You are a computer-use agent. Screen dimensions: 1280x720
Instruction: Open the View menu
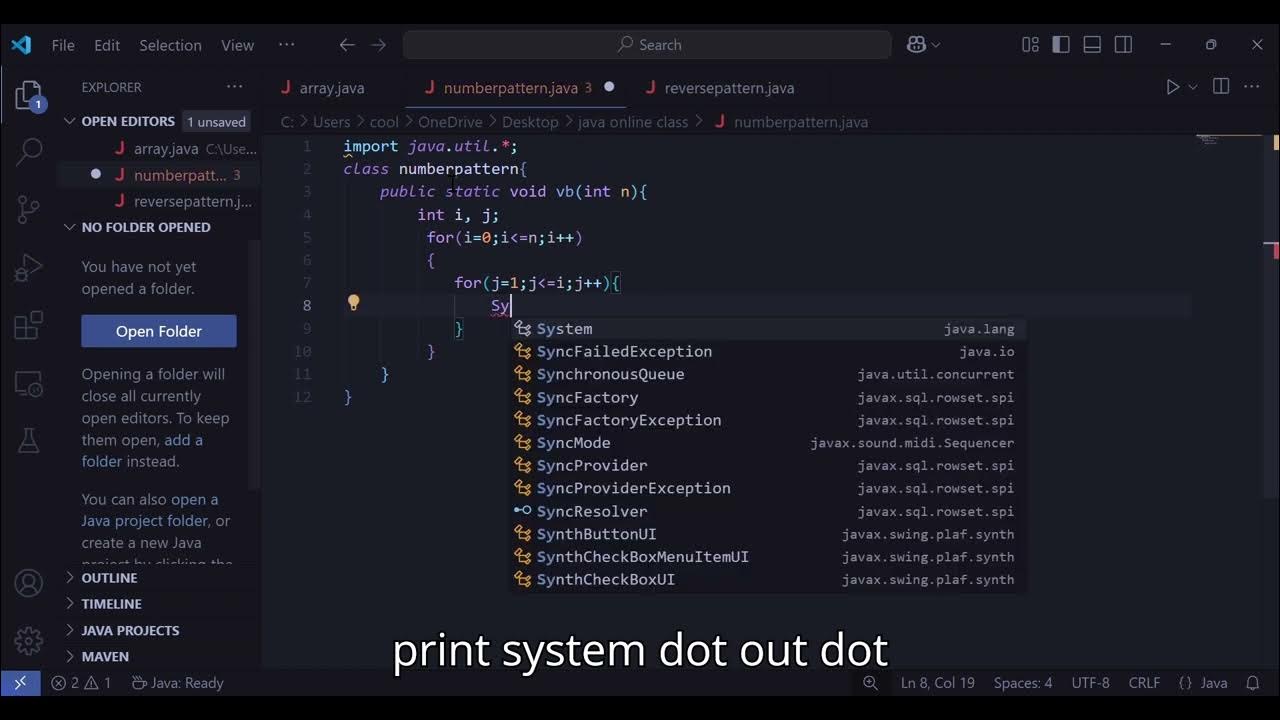coord(237,45)
